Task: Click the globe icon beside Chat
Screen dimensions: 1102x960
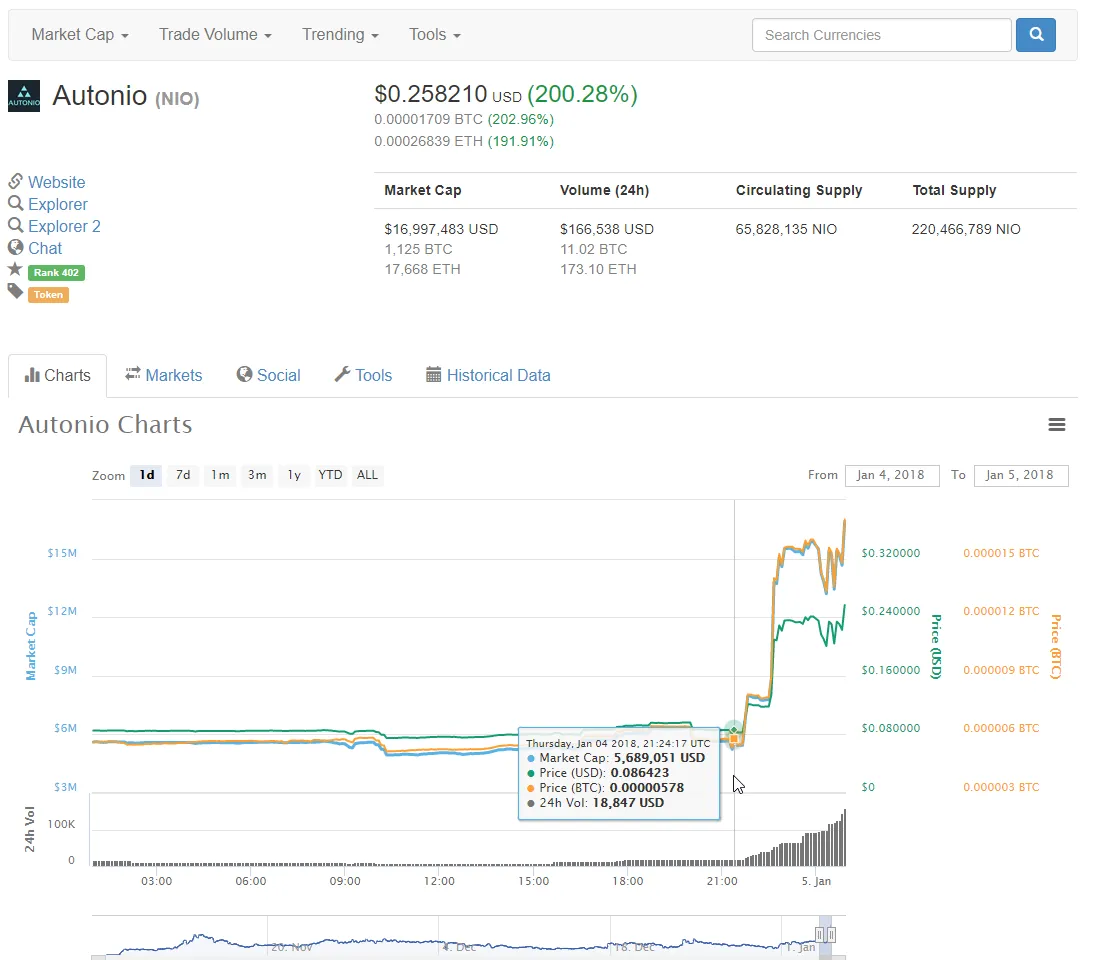Action: [x=15, y=247]
